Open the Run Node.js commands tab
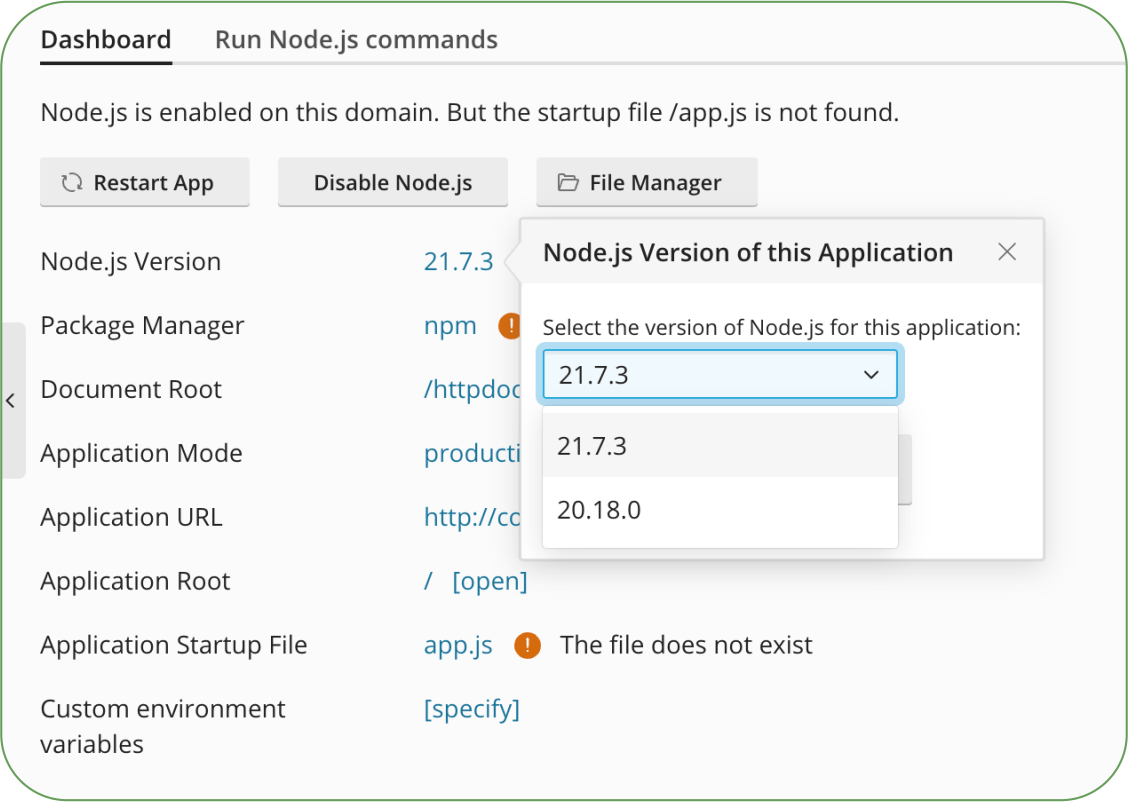Screen dimensions: 1128x802 click(x=356, y=40)
